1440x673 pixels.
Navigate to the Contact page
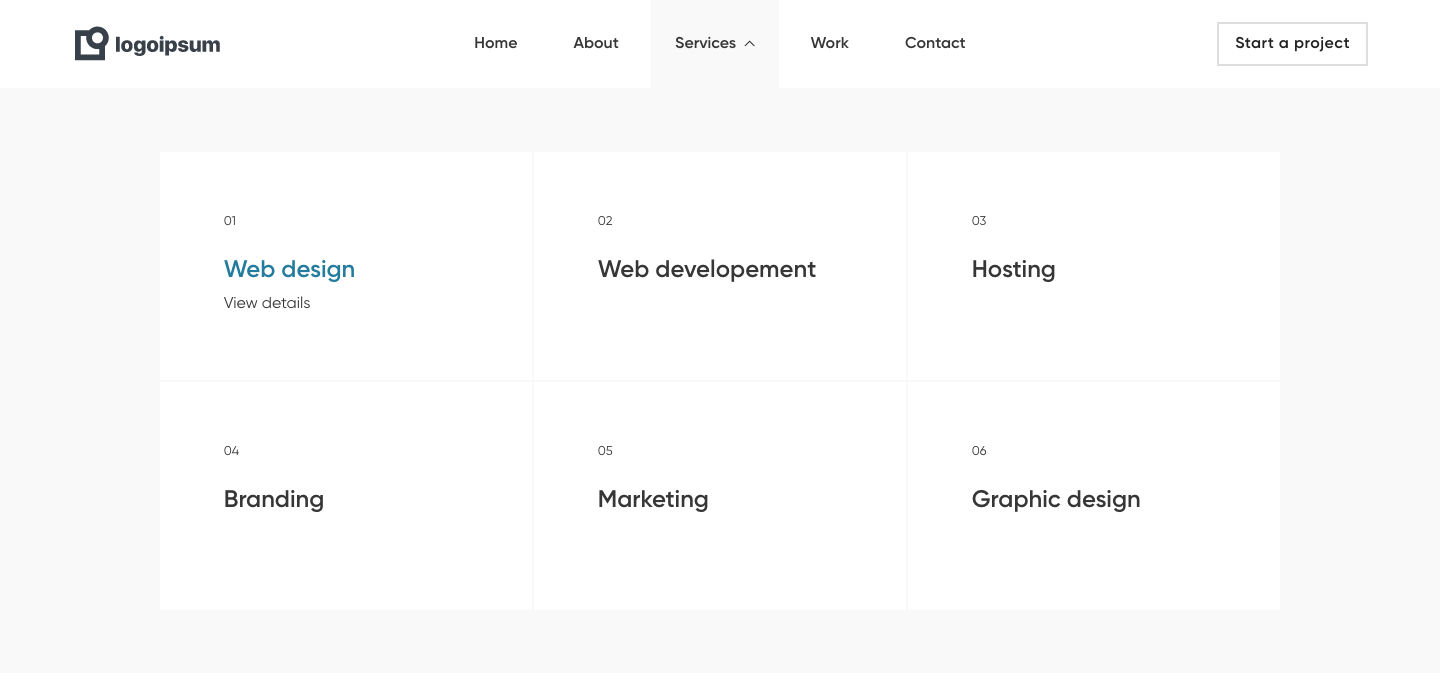click(x=934, y=43)
